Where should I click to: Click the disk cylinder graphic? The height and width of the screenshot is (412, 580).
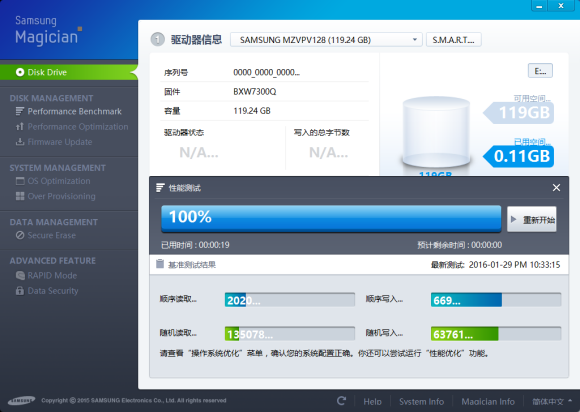[436, 132]
